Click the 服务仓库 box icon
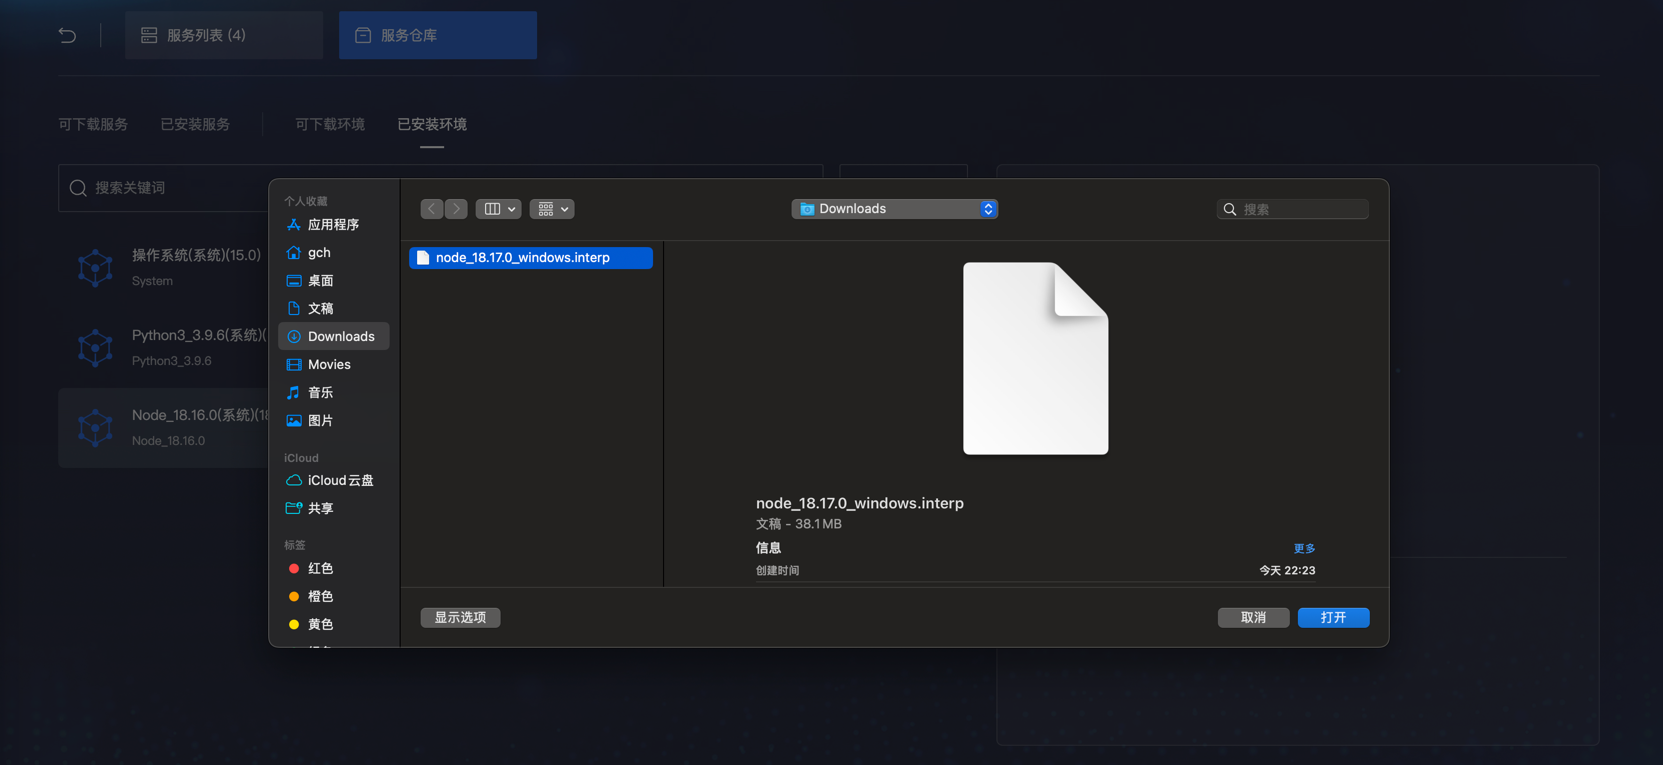 (363, 35)
